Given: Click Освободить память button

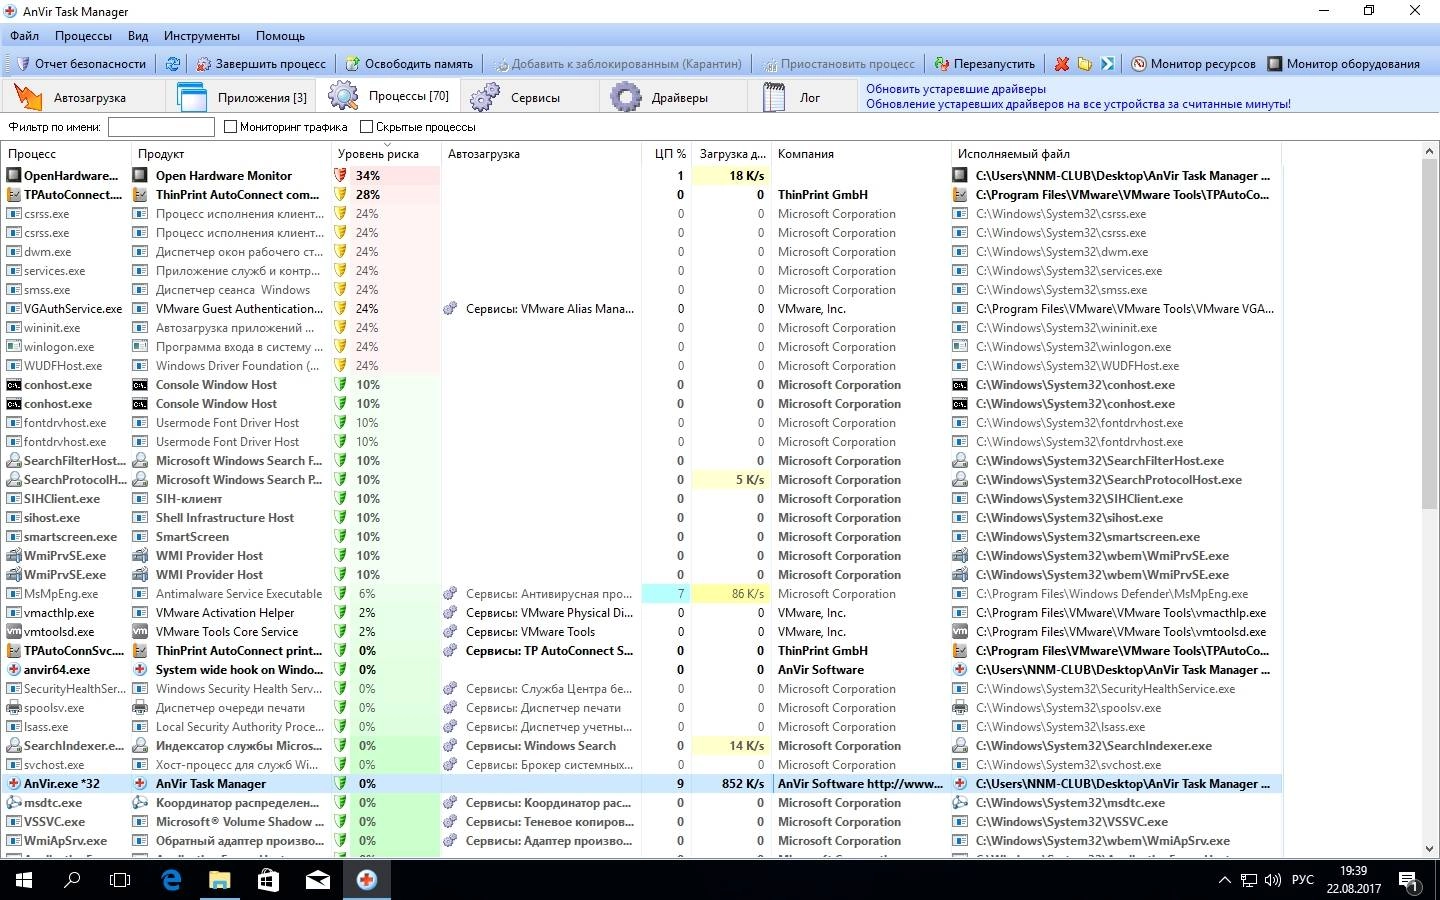Looking at the screenshot, I should [x=409, y=63].
